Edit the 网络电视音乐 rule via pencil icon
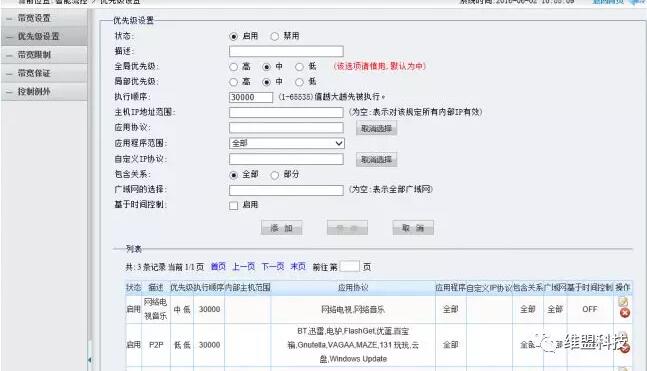 (623, 302)
